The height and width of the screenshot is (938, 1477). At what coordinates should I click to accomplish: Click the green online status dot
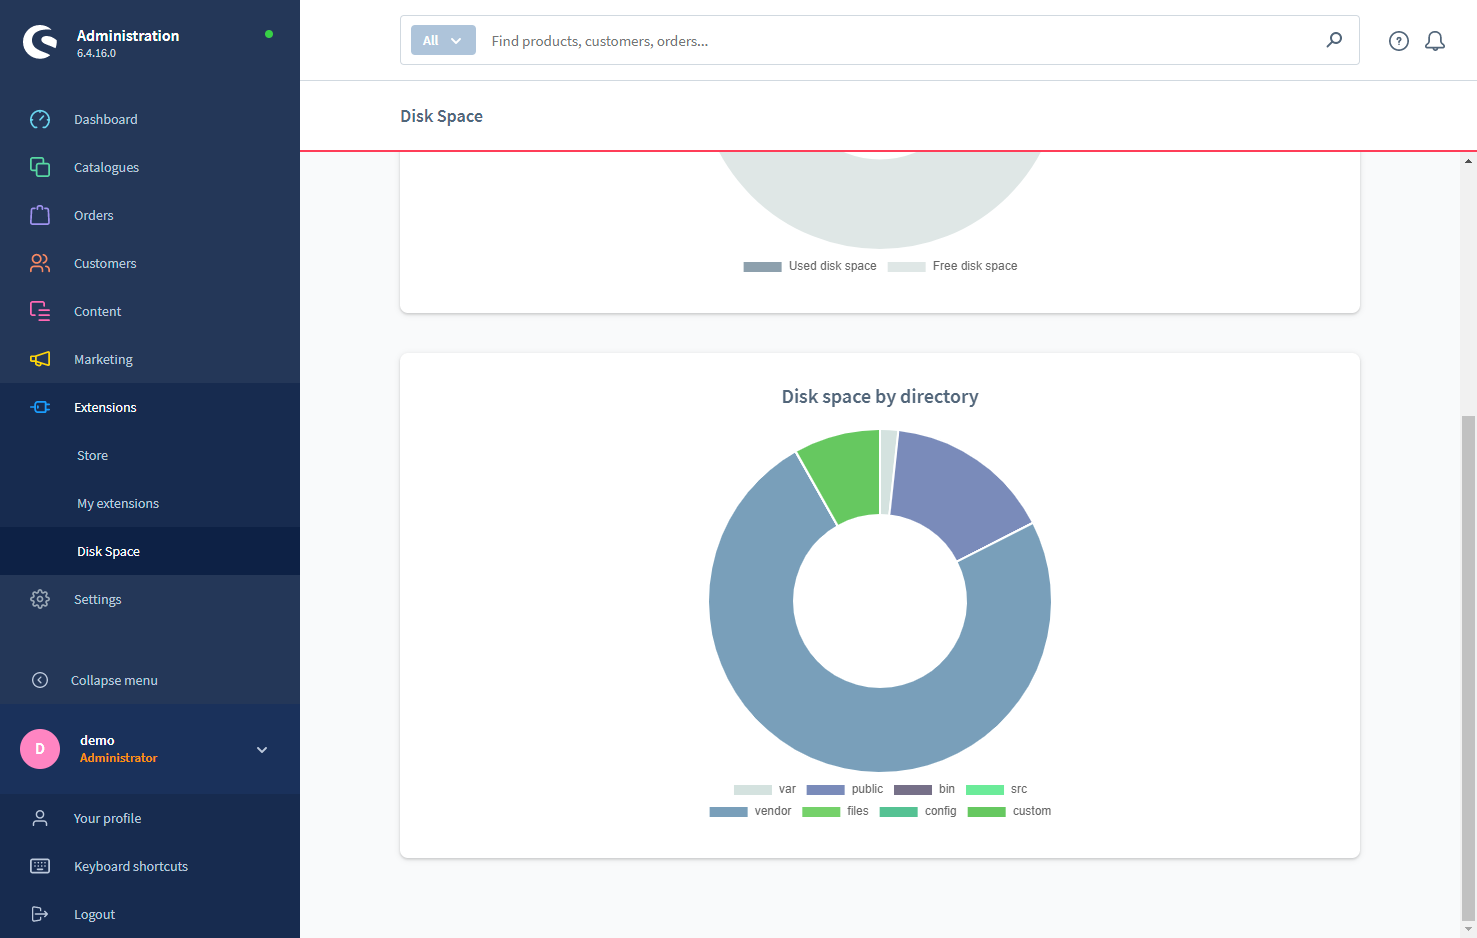(269, 34)
